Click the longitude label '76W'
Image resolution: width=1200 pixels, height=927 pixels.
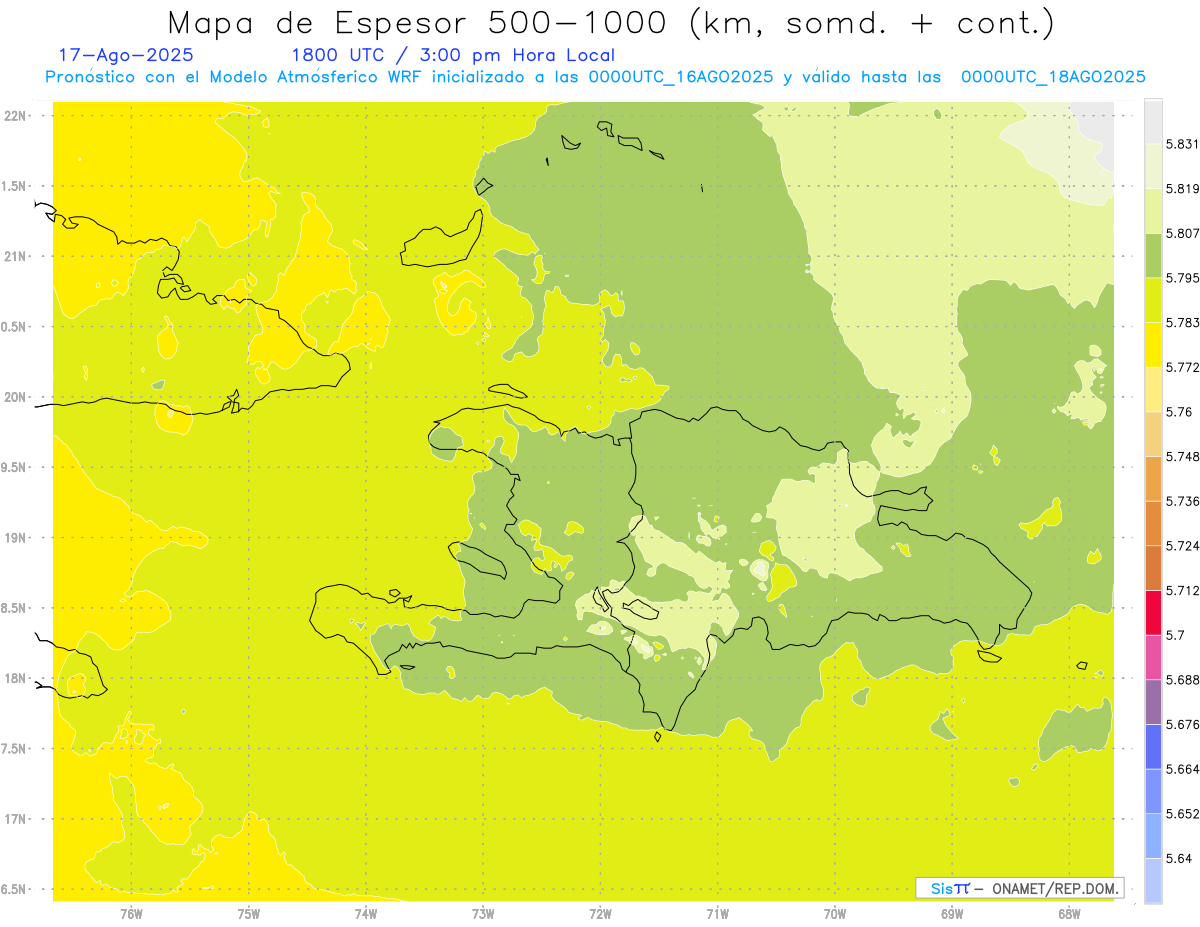pos(131,914)
